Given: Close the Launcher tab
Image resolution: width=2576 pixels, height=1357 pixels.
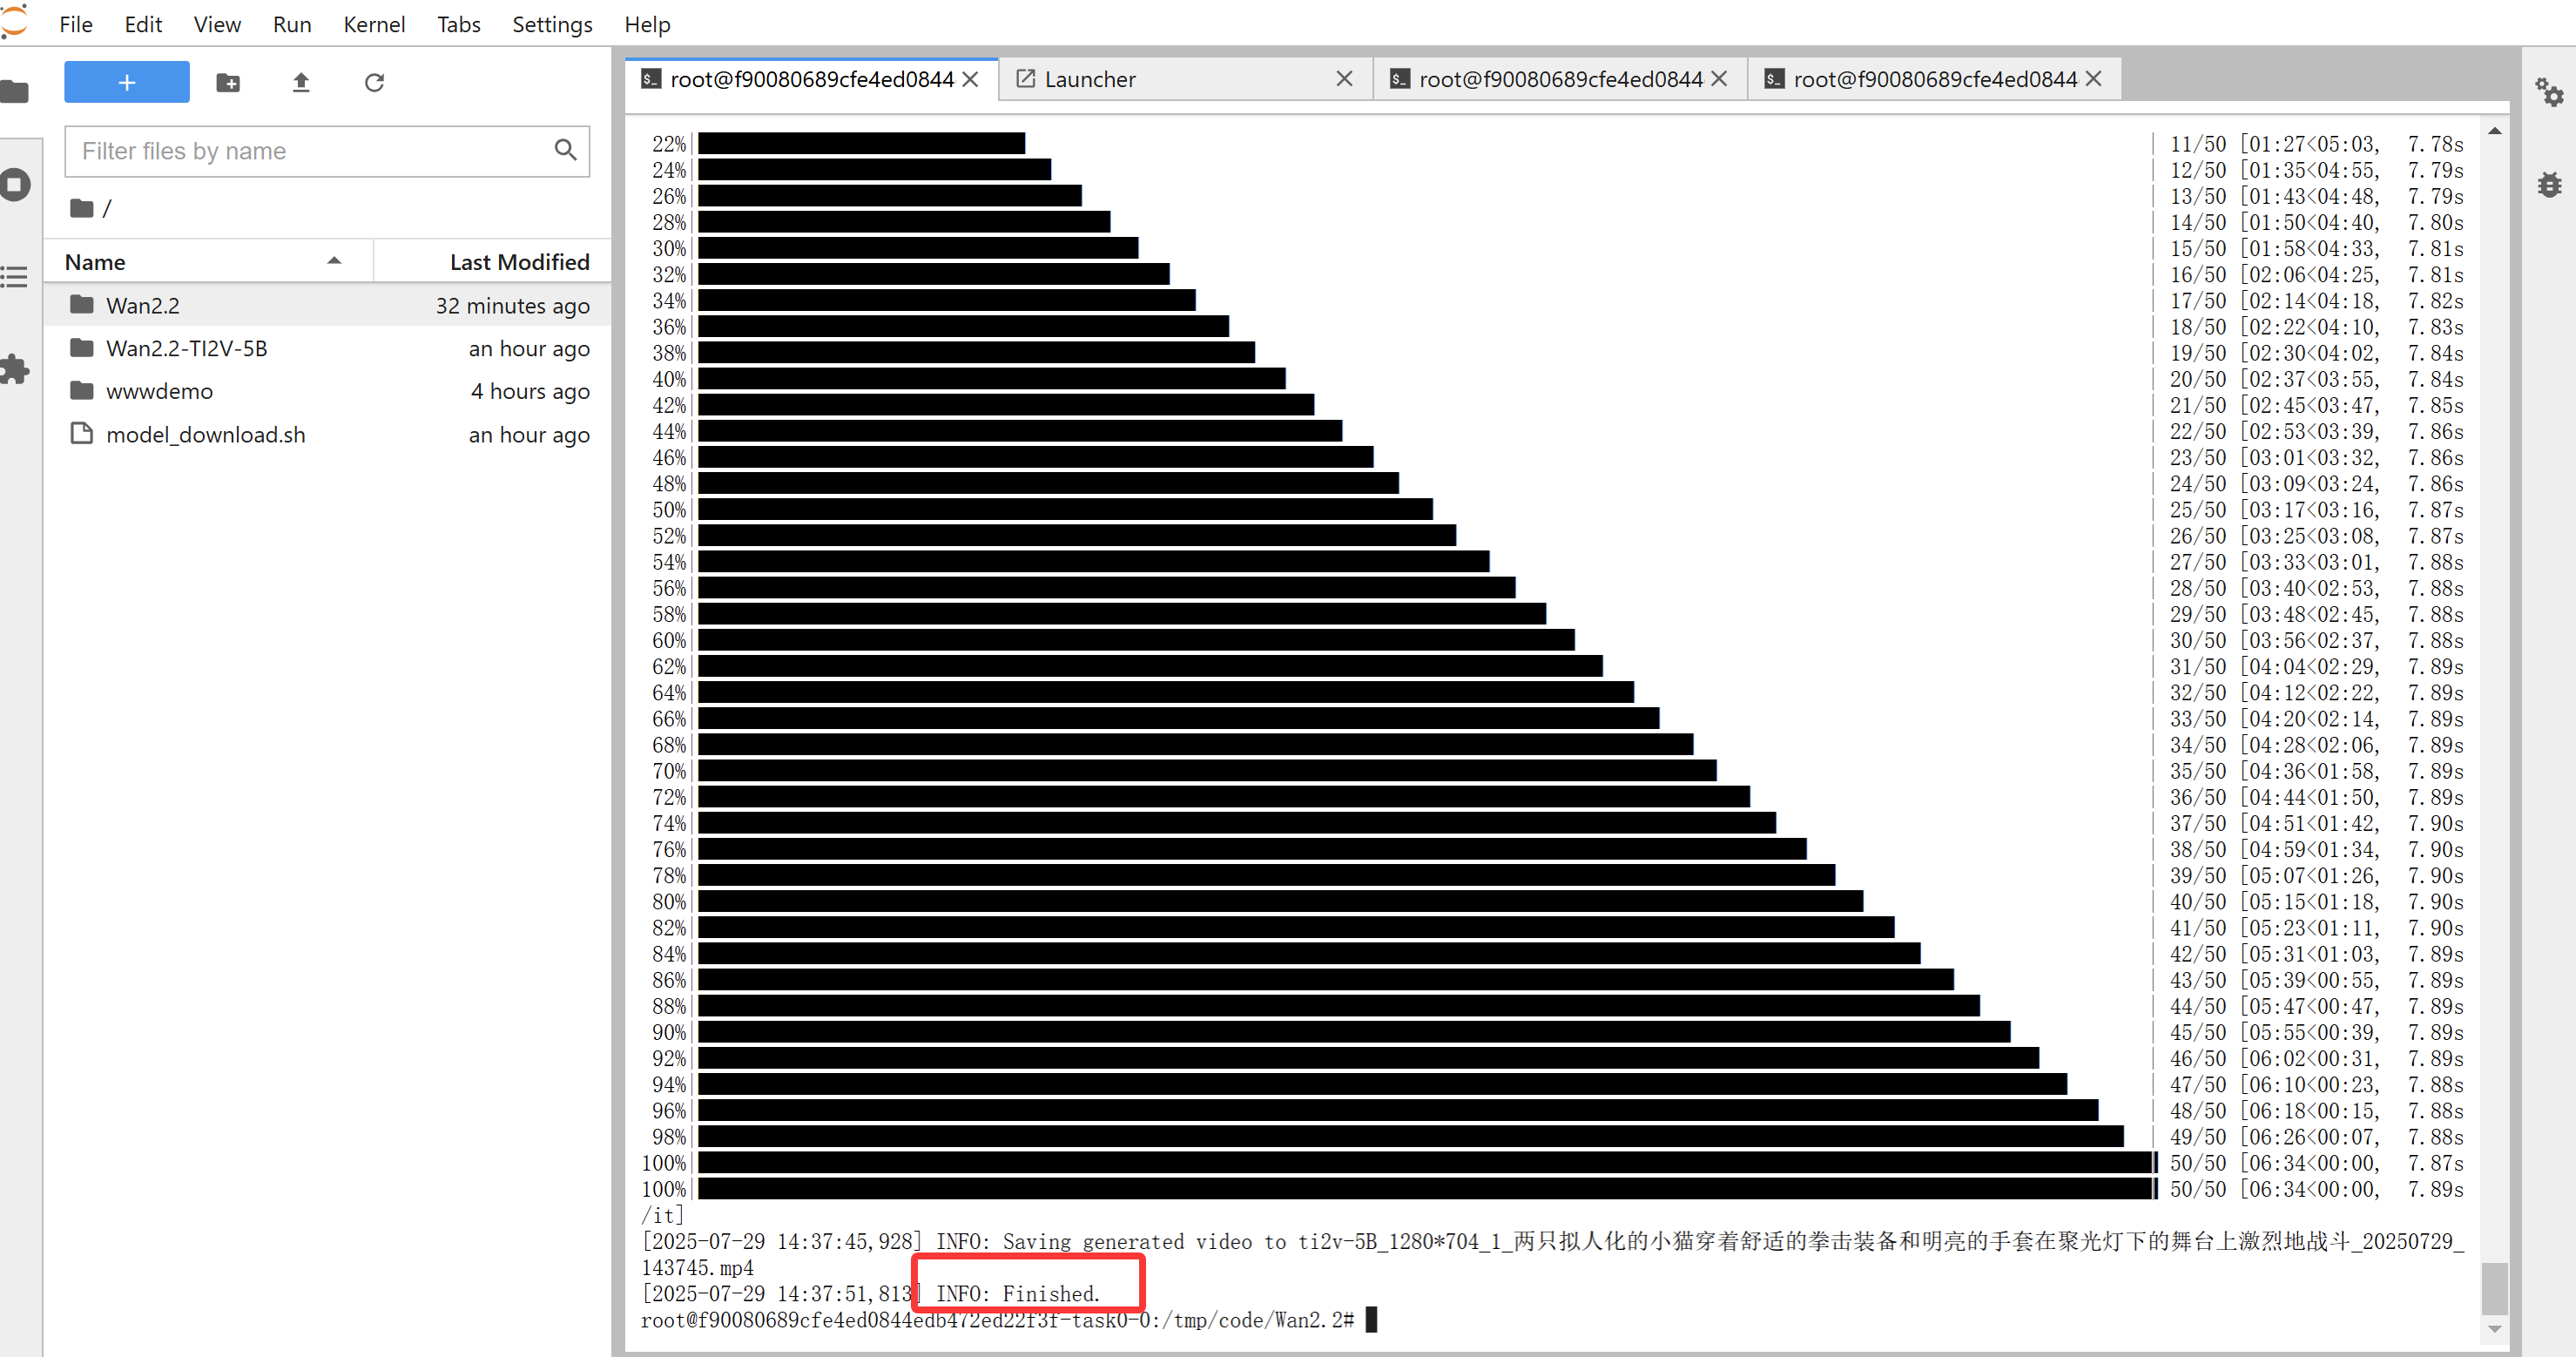Looking at the screenshot, I should click(x=1344, y=79).
